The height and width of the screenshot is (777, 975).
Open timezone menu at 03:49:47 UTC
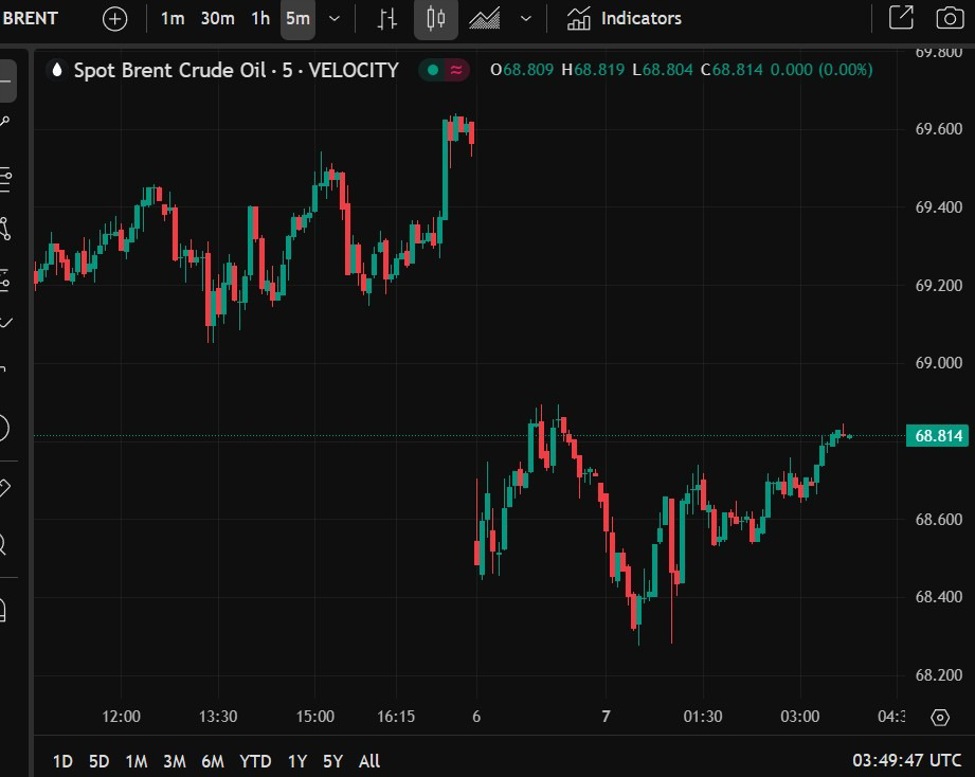click(x=908, y=761)
